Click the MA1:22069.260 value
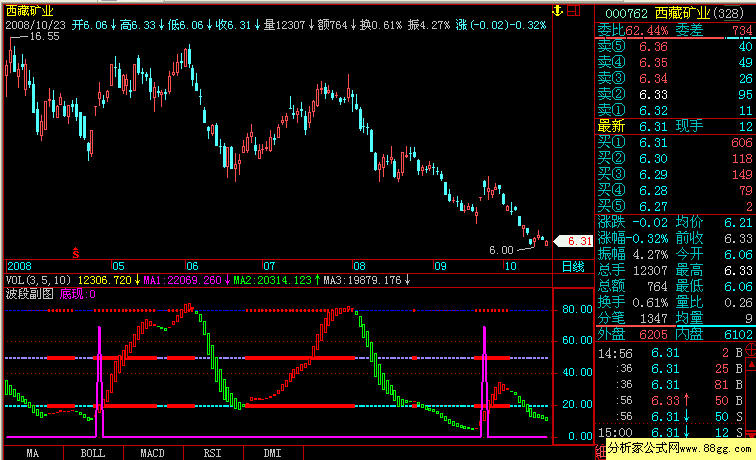This screenshot has height=460, width=756. (182, 280)
